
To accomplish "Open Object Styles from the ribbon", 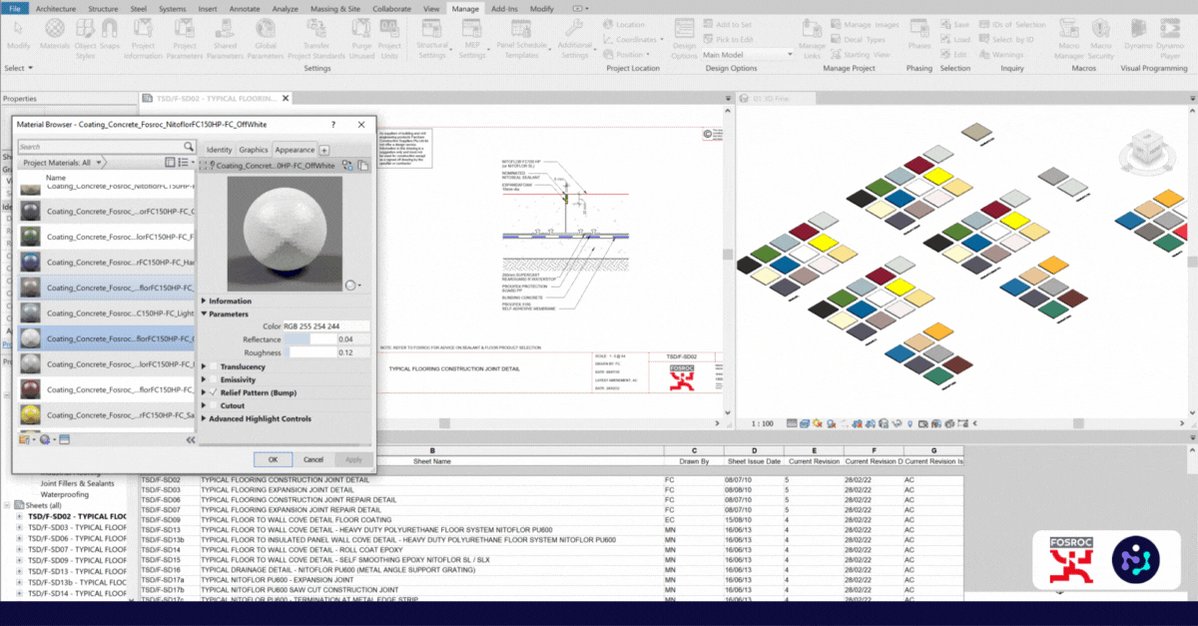I will [85, 38].
